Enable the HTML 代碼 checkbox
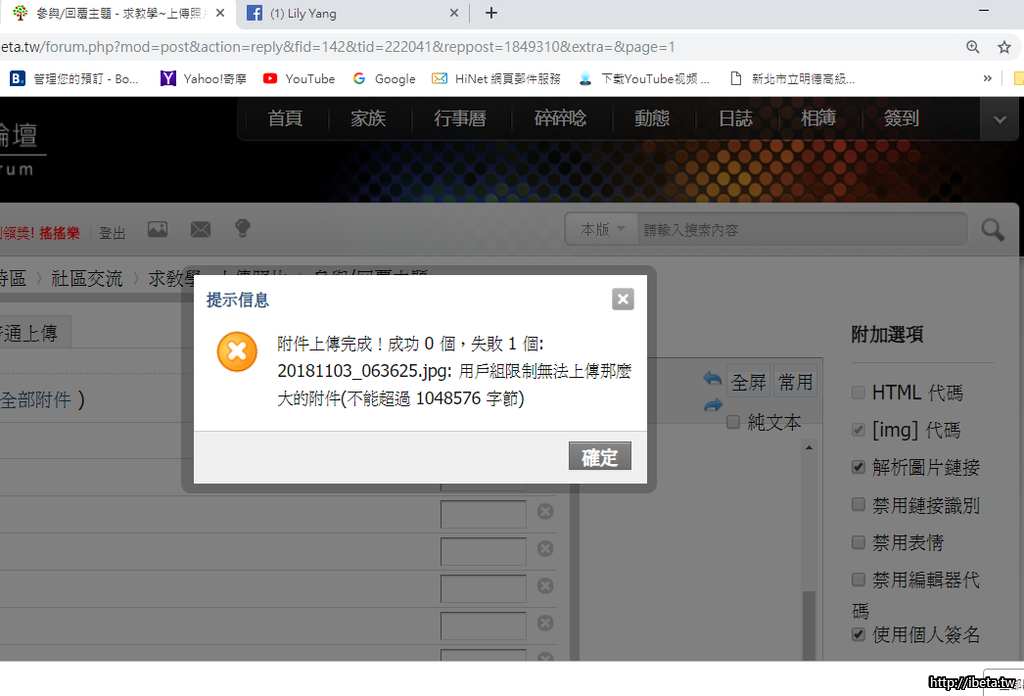Screen dimensions: 1024x696 (858, 393)
